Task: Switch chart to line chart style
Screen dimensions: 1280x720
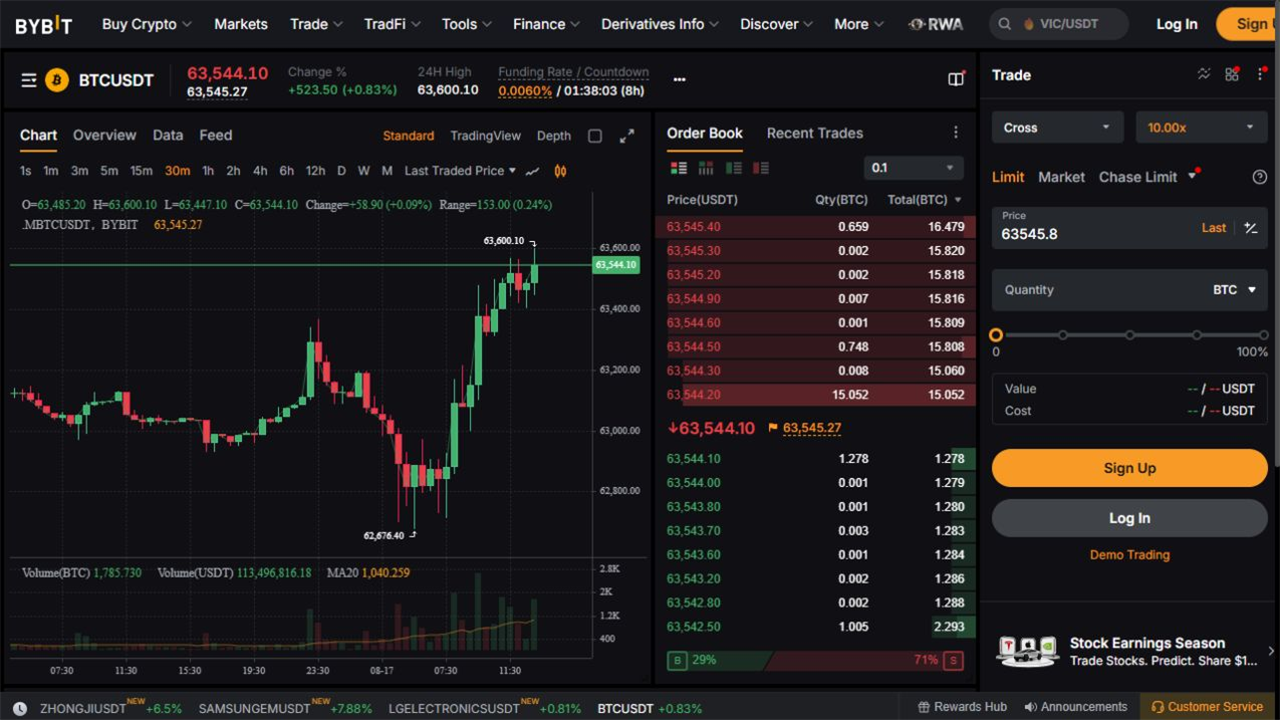Action: tap(533, 171)
